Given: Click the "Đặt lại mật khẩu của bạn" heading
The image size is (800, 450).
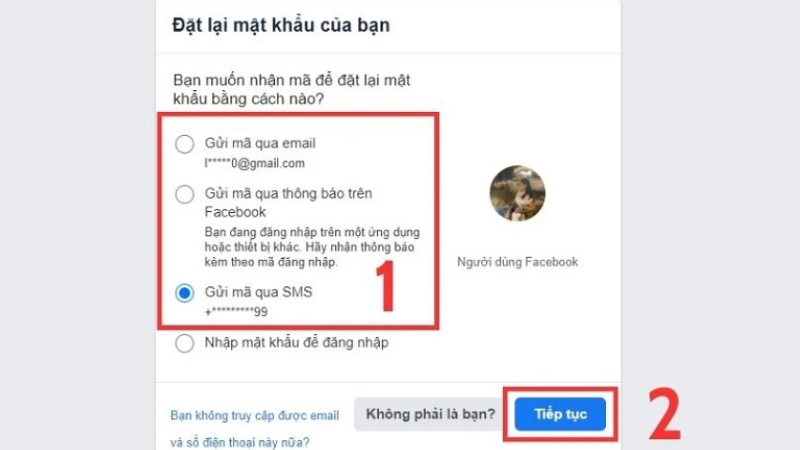Looking at the screenshot, I should 281,25.
